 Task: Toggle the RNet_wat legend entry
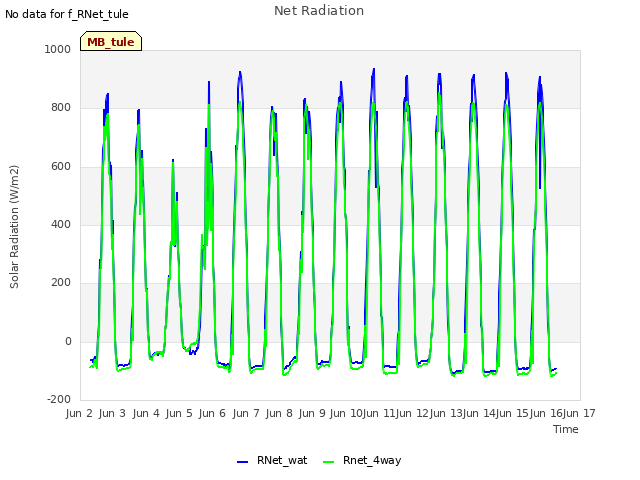[x=272, y=460]
